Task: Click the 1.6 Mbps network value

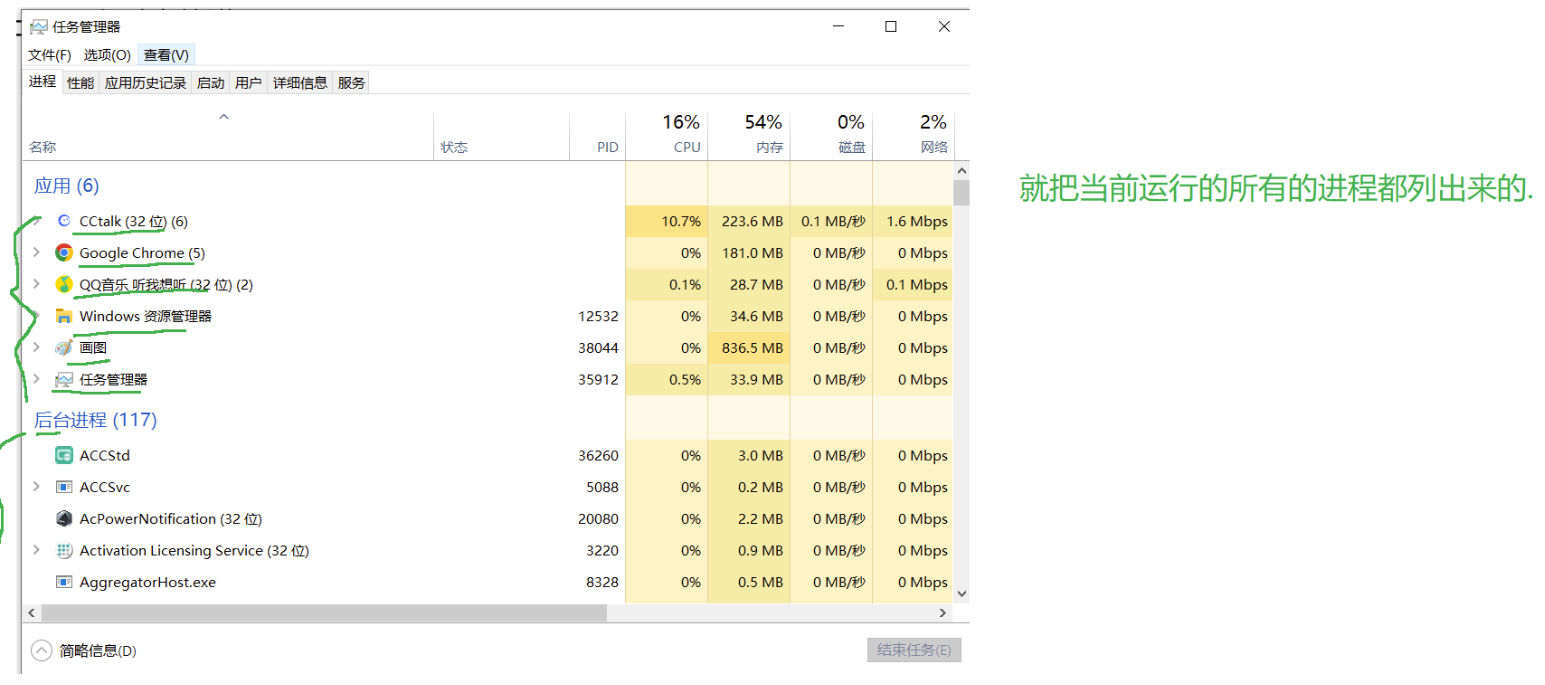Action: pos(916,221)
